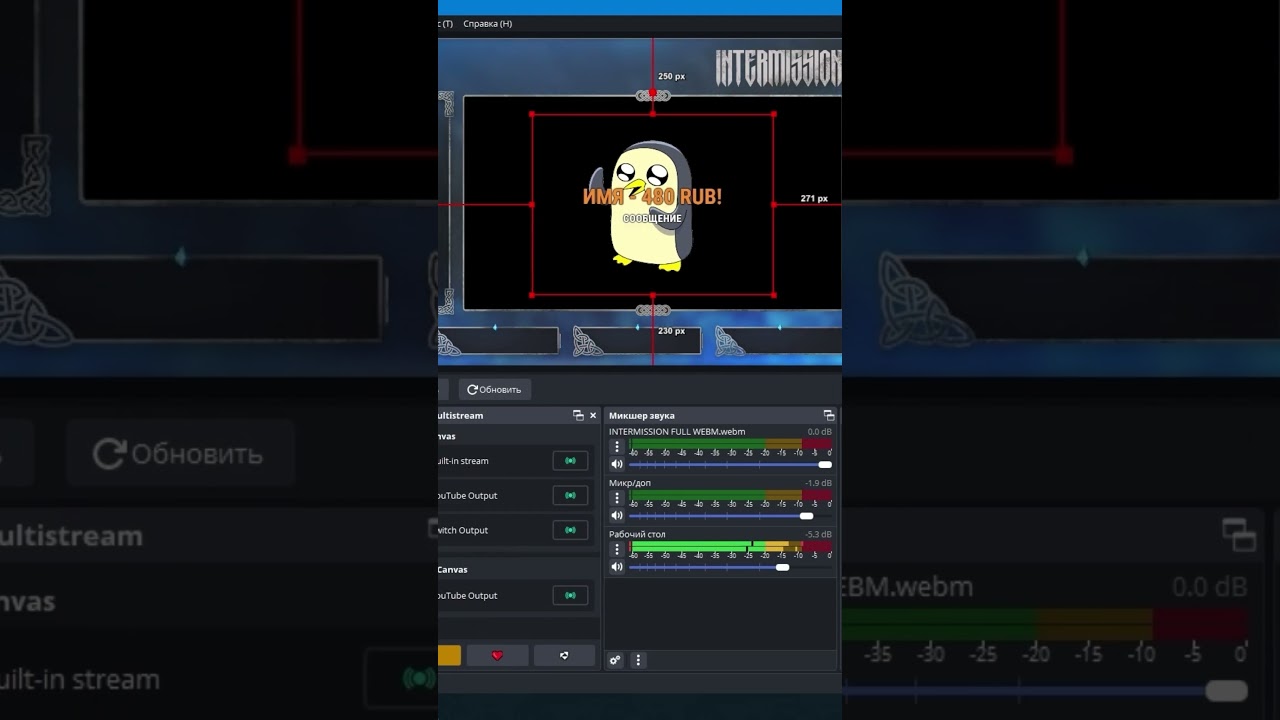
Task: Mute the INTERMISSION FULL WEBM.webm track
Action: pyautogui.click(x=617, y=464)
